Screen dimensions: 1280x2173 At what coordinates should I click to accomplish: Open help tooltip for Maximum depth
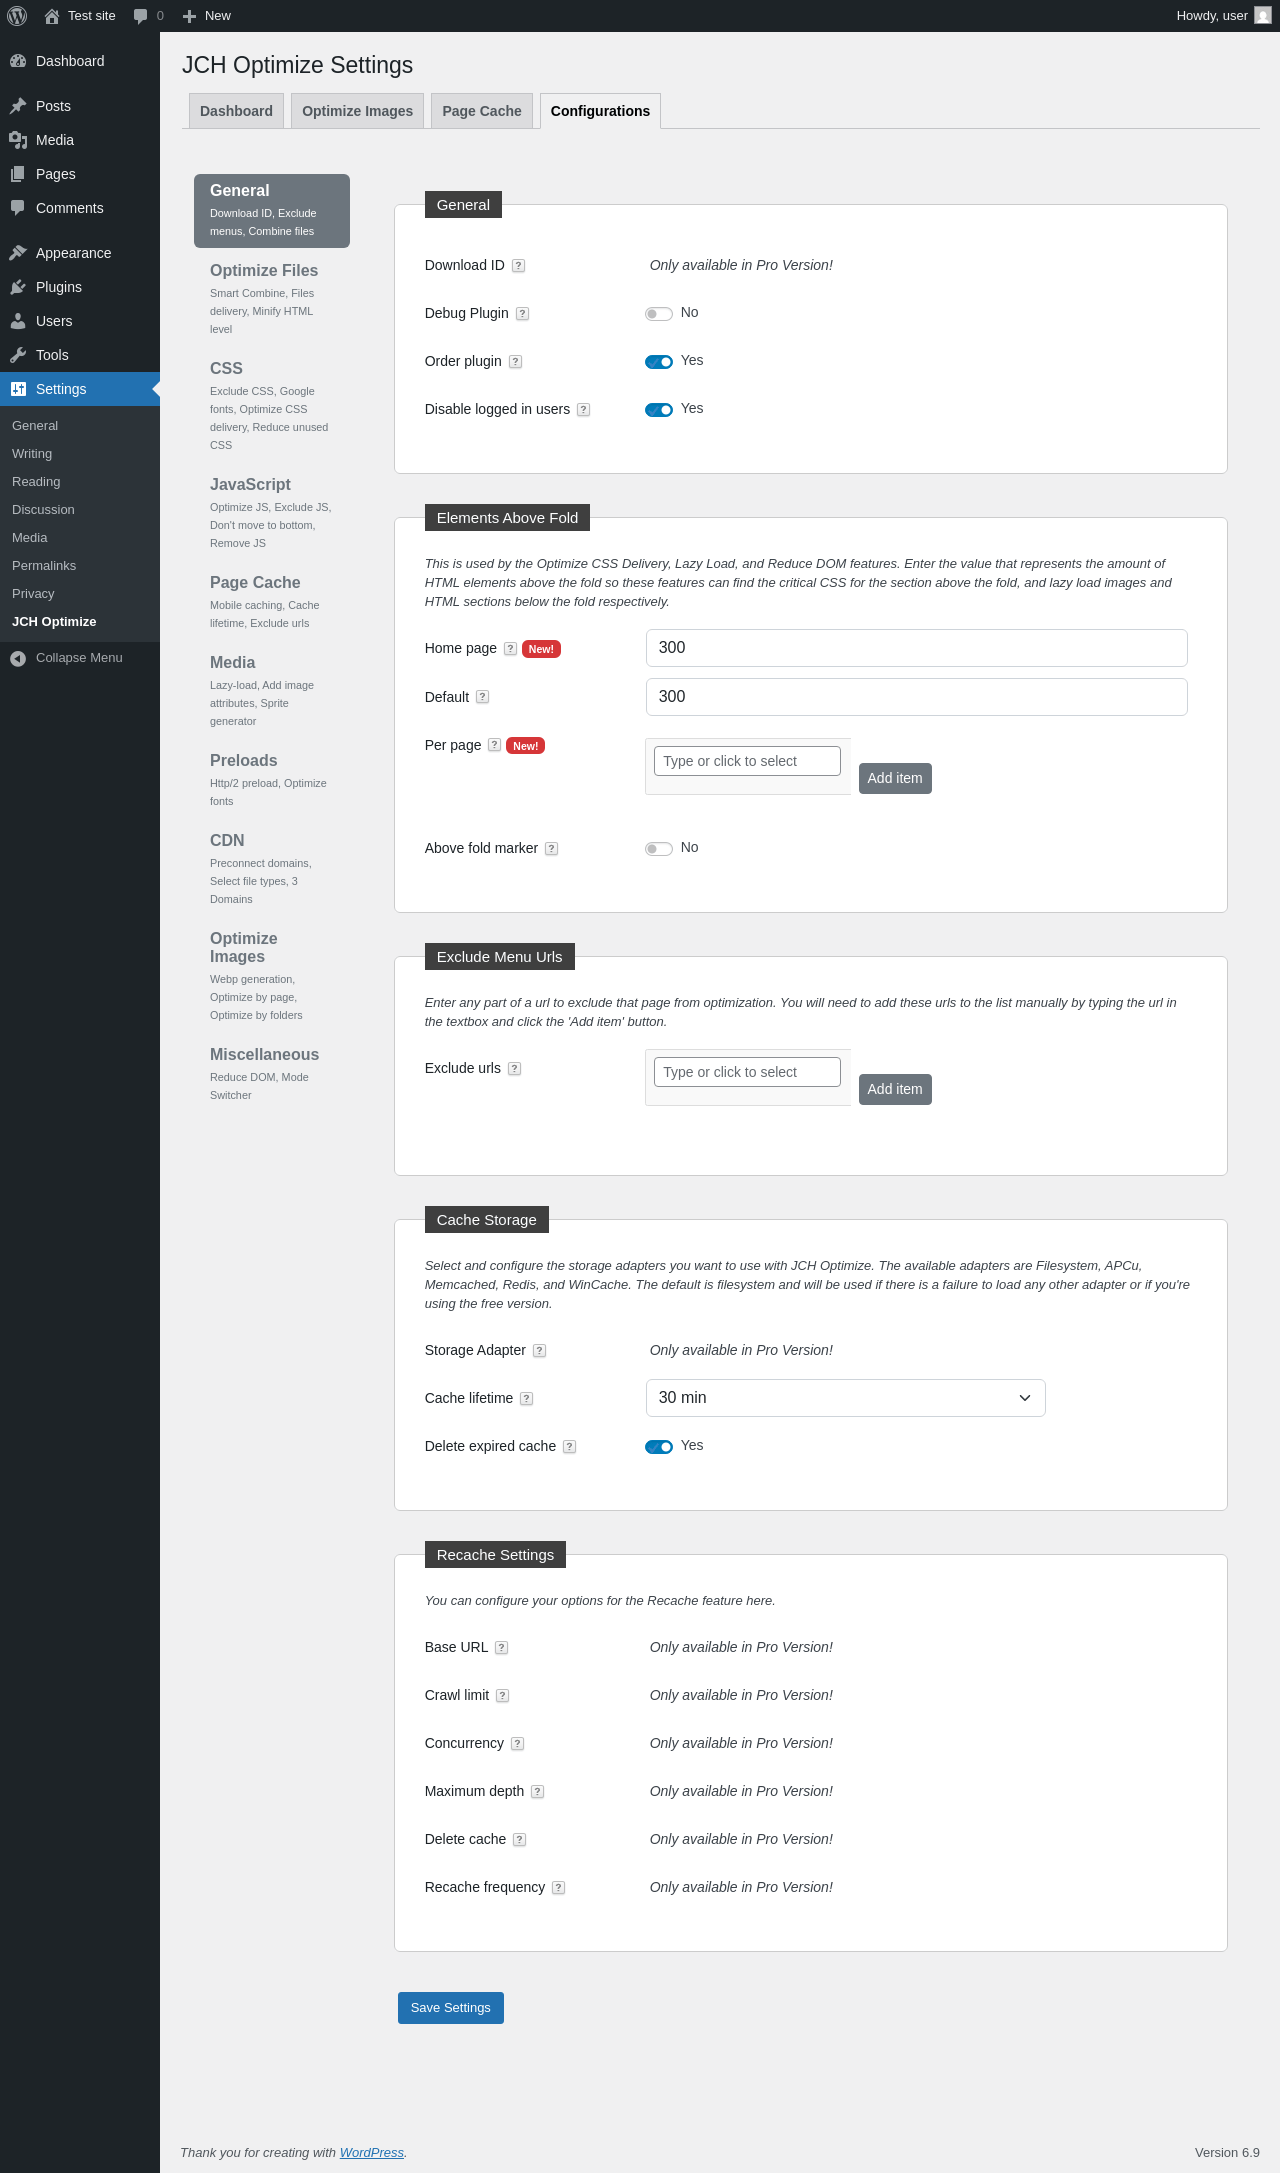point(537,1792)
